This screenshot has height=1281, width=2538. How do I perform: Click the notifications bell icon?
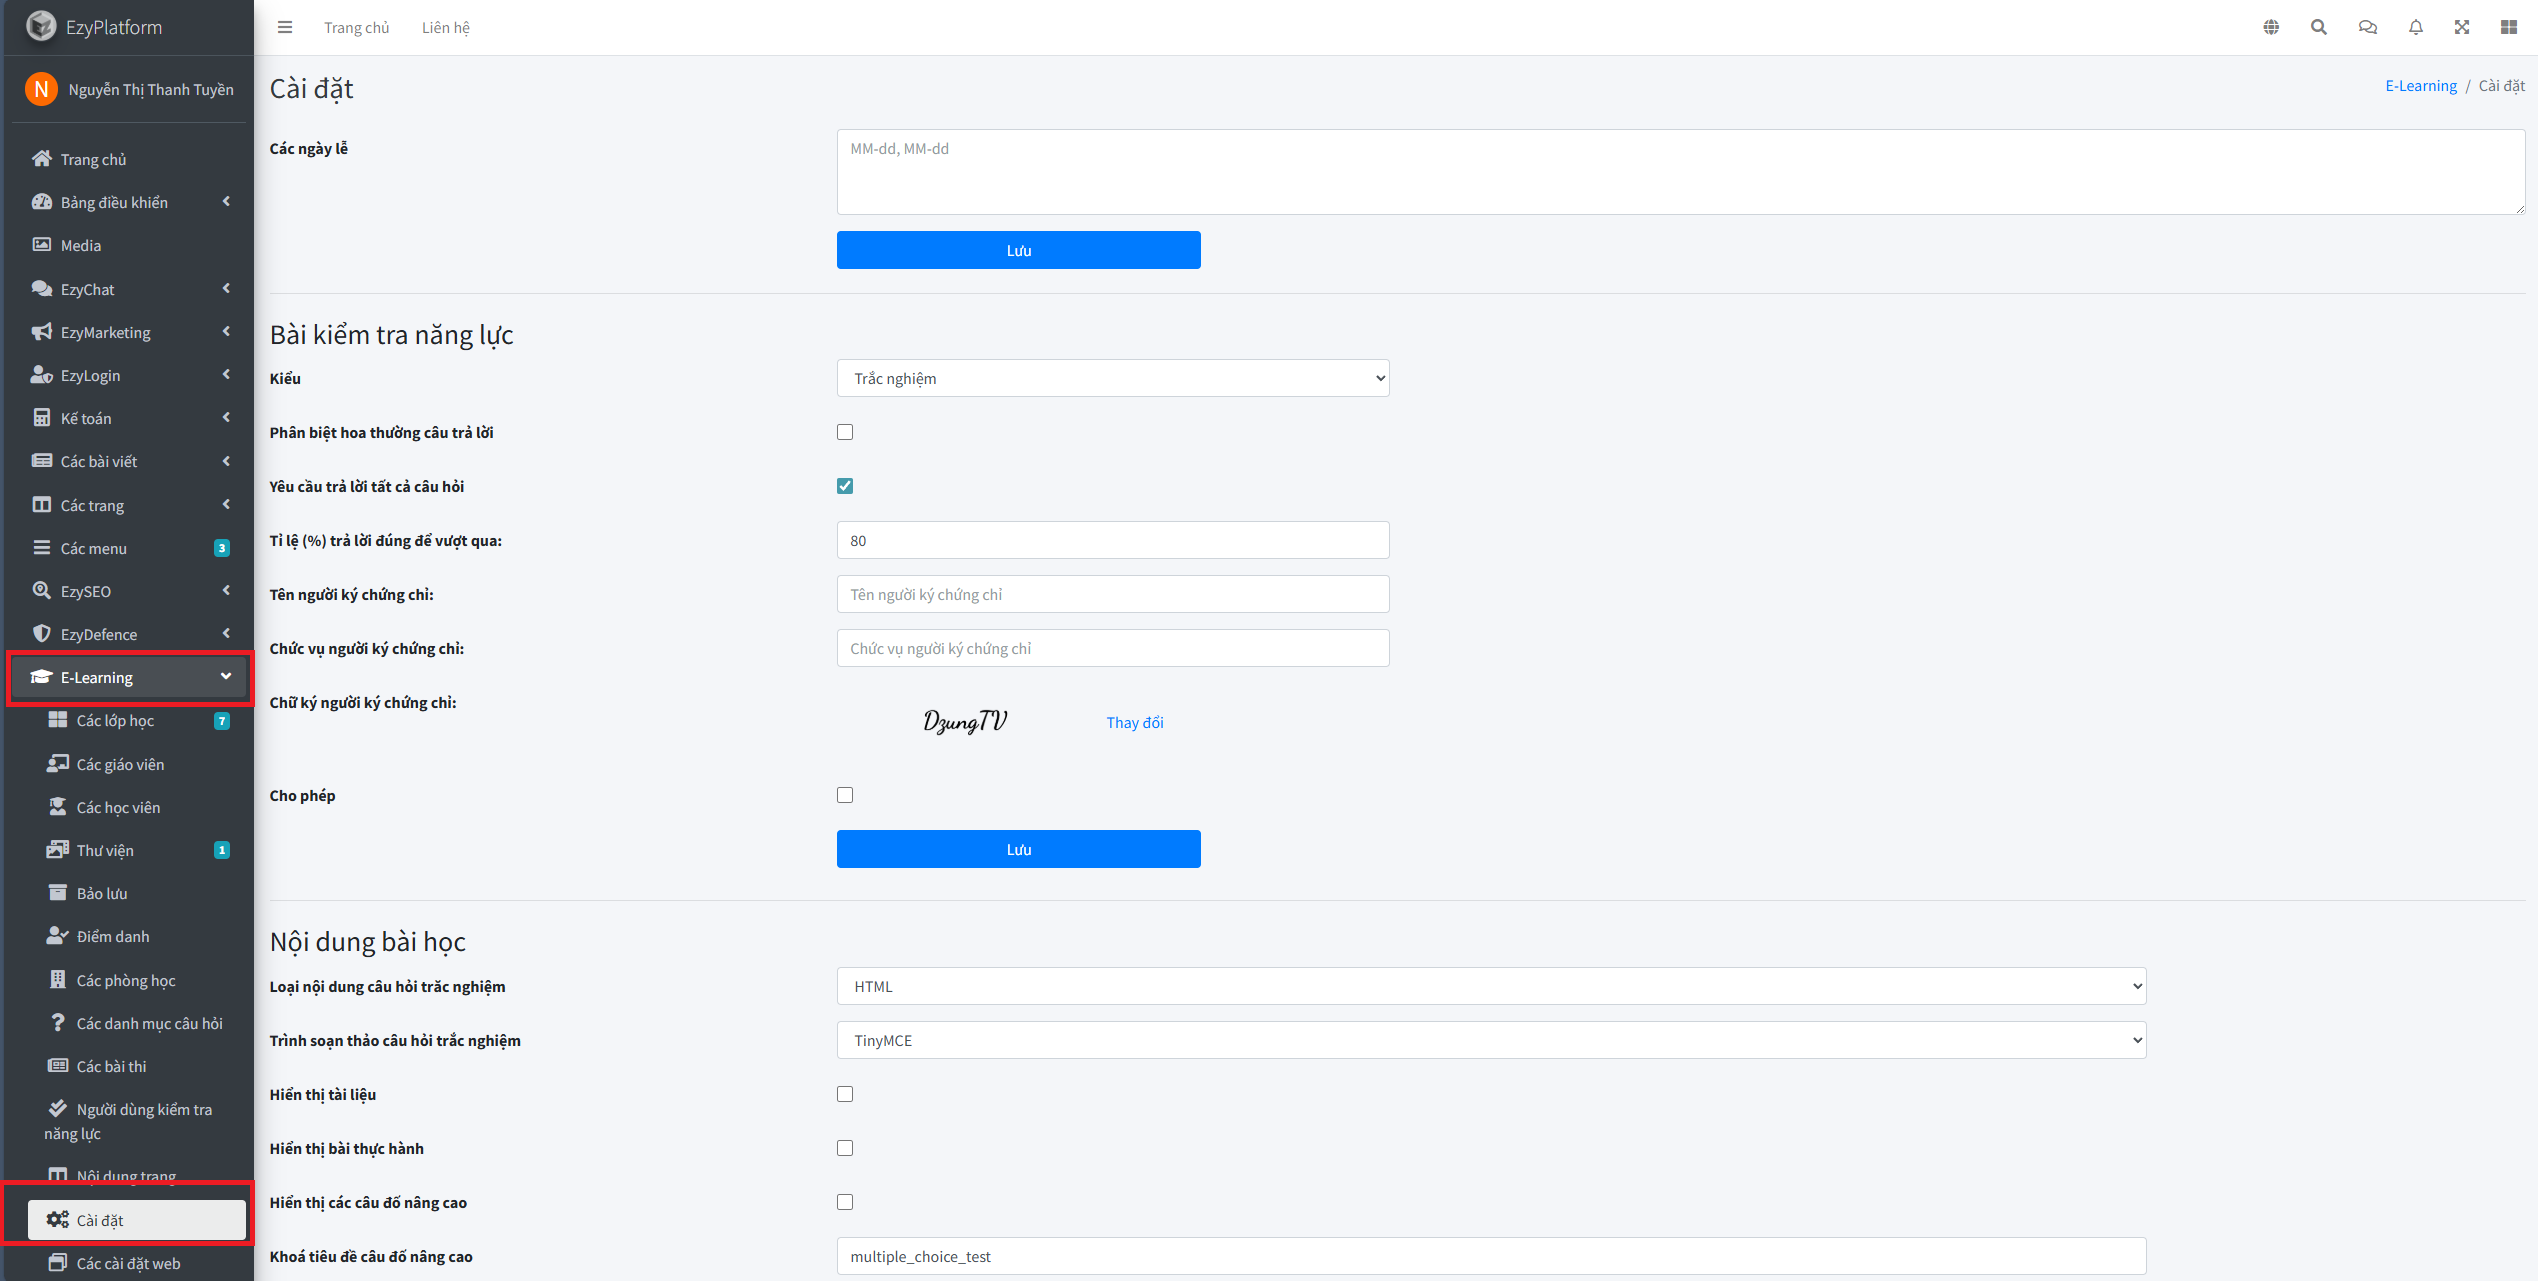2415,27
